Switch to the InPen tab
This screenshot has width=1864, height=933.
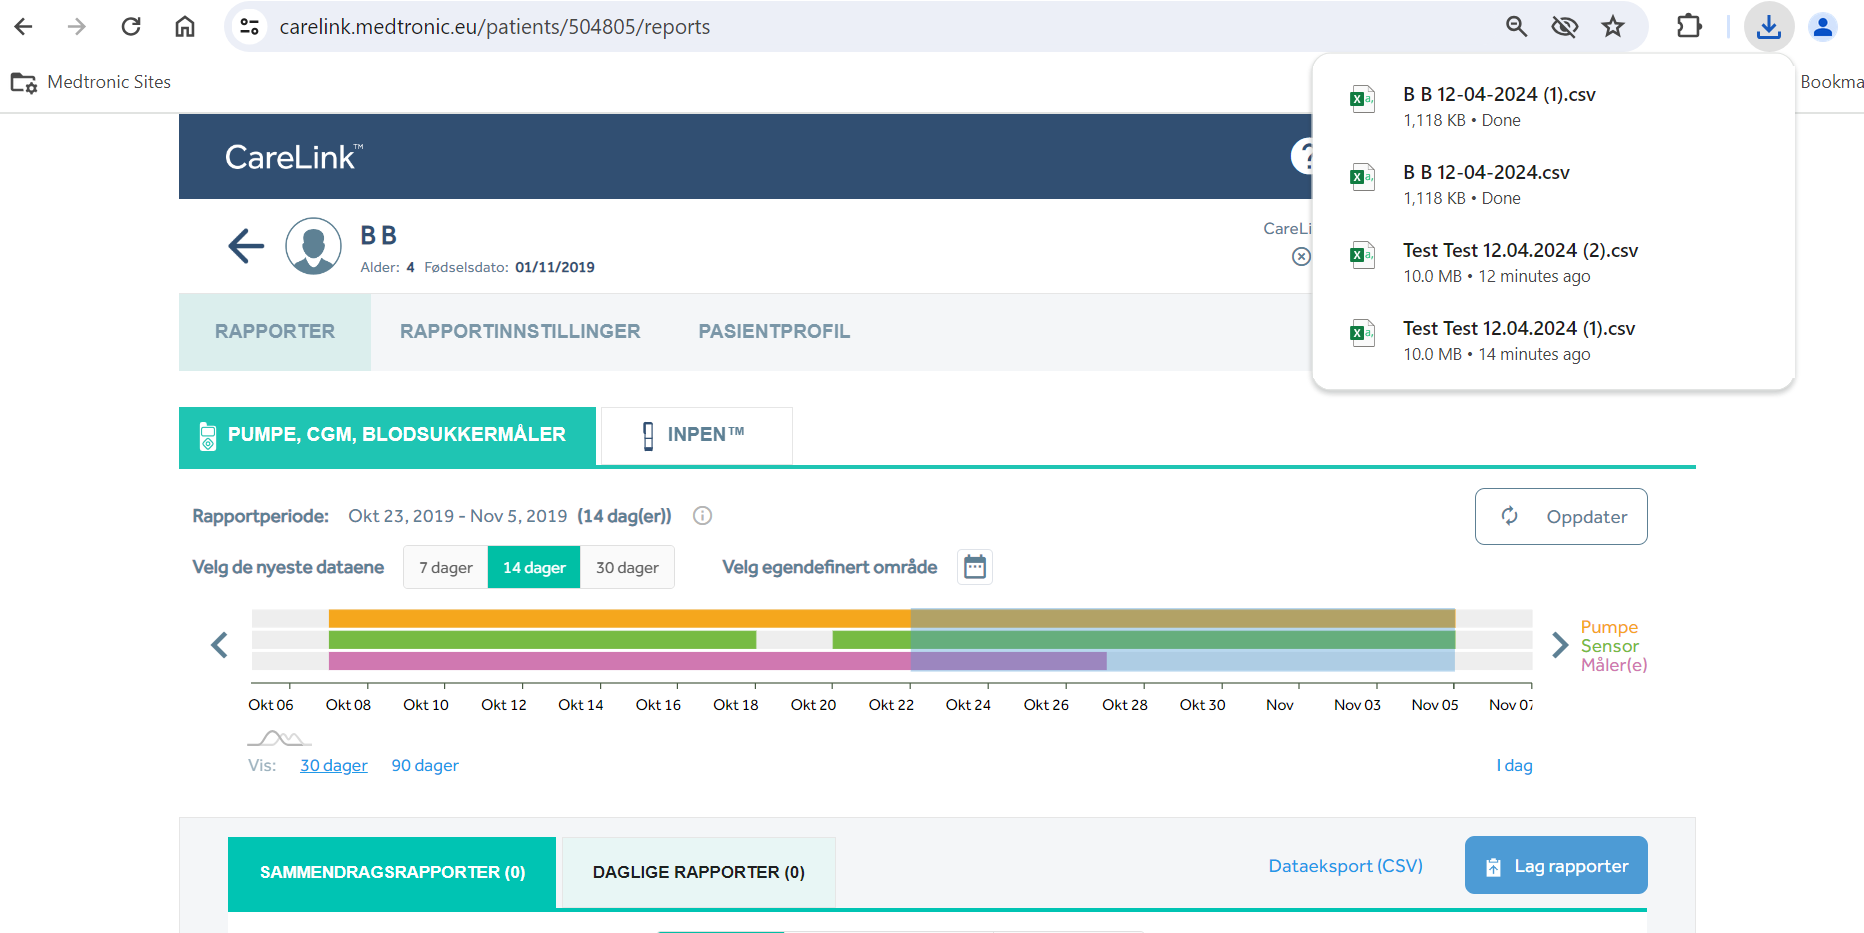tap(695, 435)
